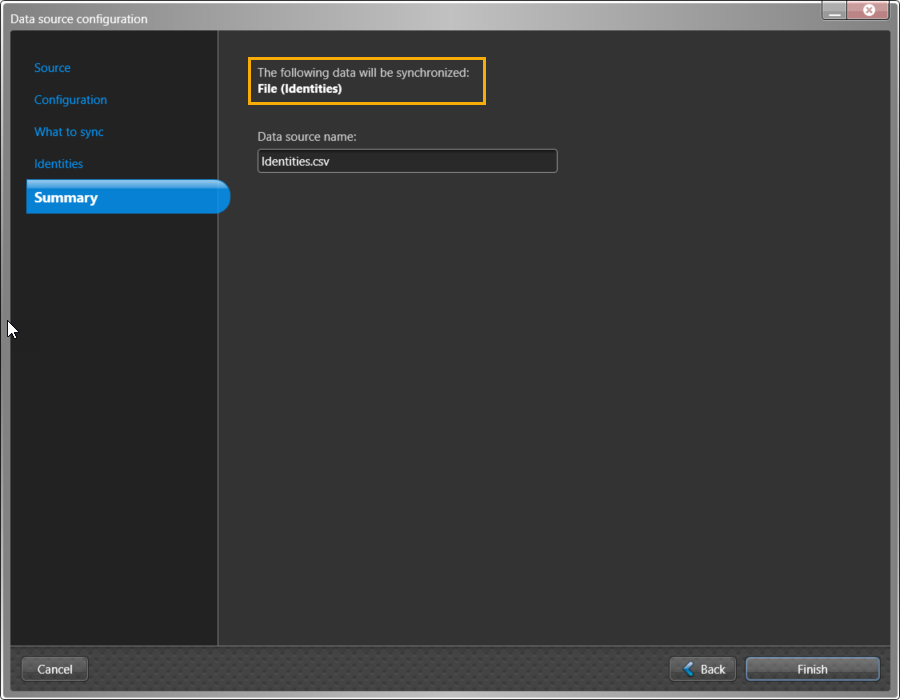
Task: Click the Back button
Action: click(x=702, y=669)
